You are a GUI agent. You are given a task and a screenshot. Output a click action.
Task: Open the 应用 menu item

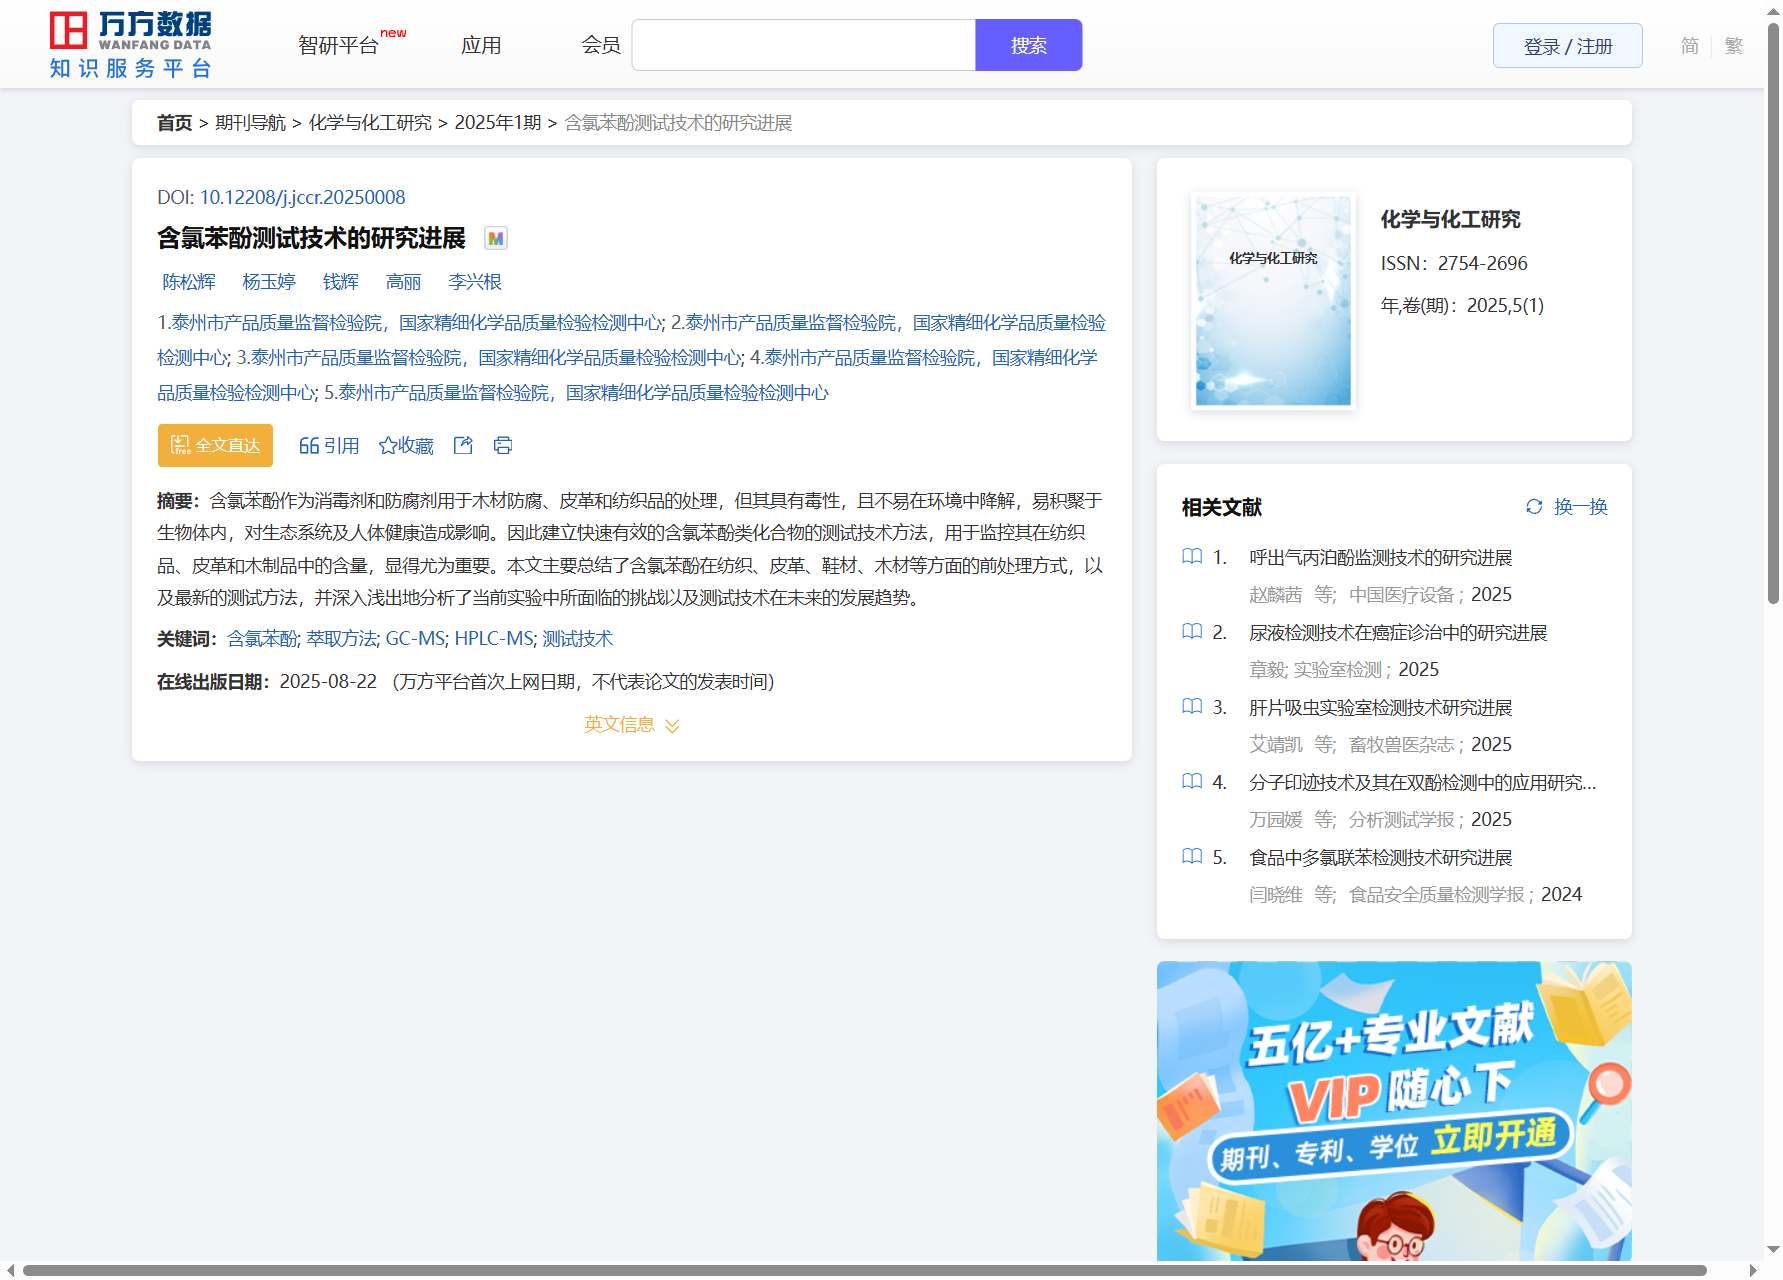point(481,46)
